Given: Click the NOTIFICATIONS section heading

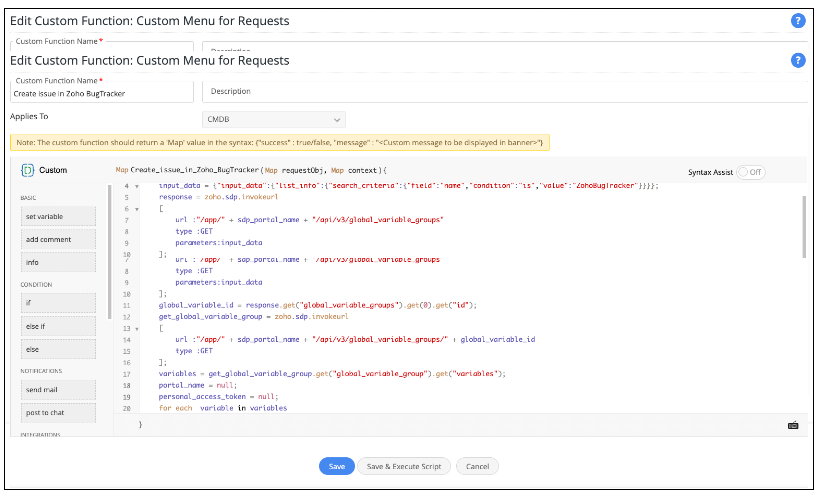Looking at the screenshot, I should pyautogui.click(x=41, y=371).
